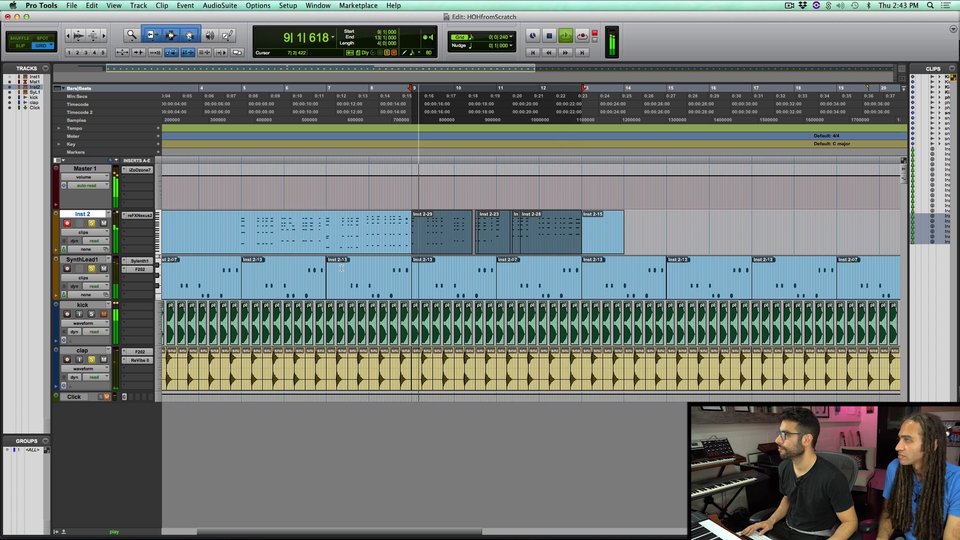
Task: Open Master 1 auto read selector
Action: click(x=88, y=186)
